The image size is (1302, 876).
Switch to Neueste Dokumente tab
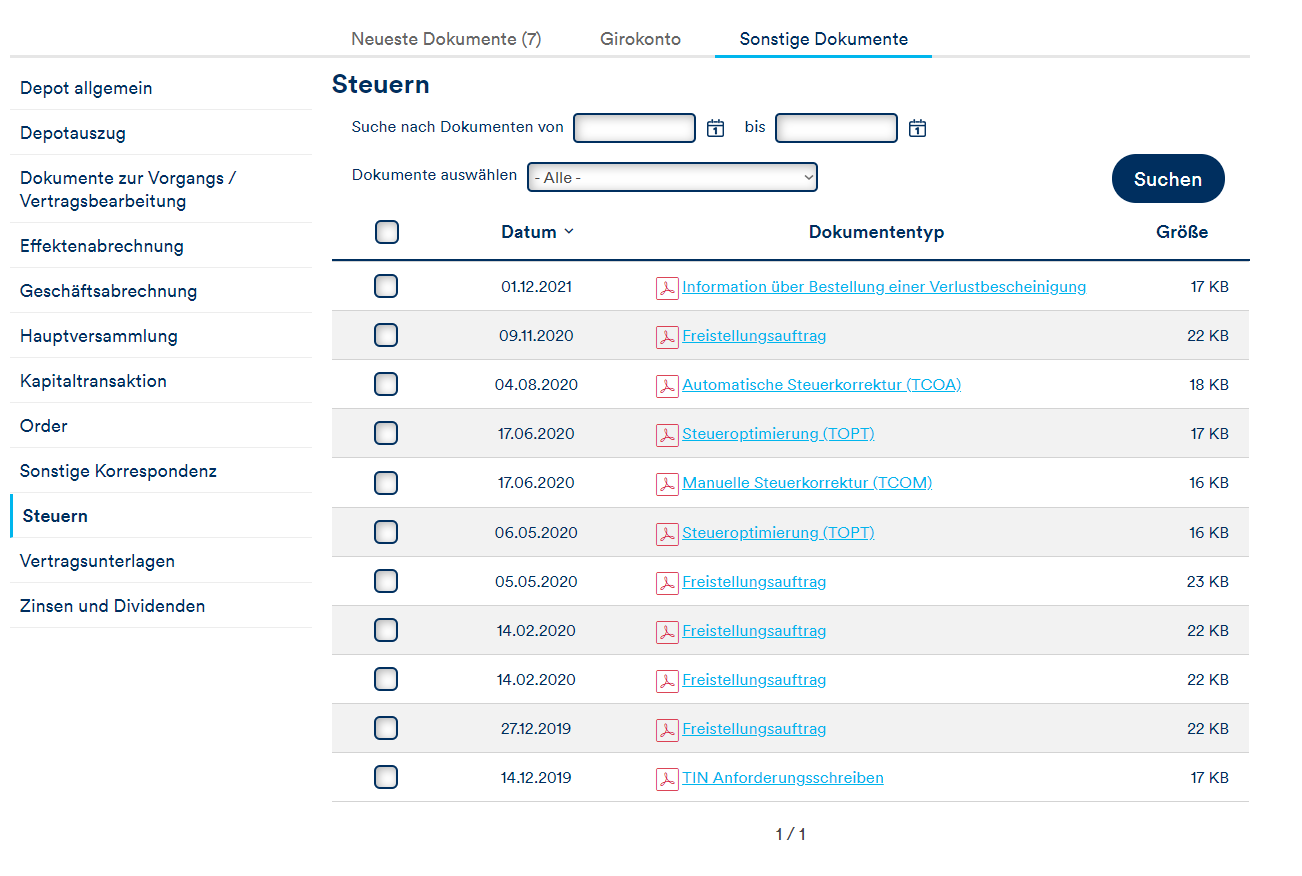(x=446, y=39)
